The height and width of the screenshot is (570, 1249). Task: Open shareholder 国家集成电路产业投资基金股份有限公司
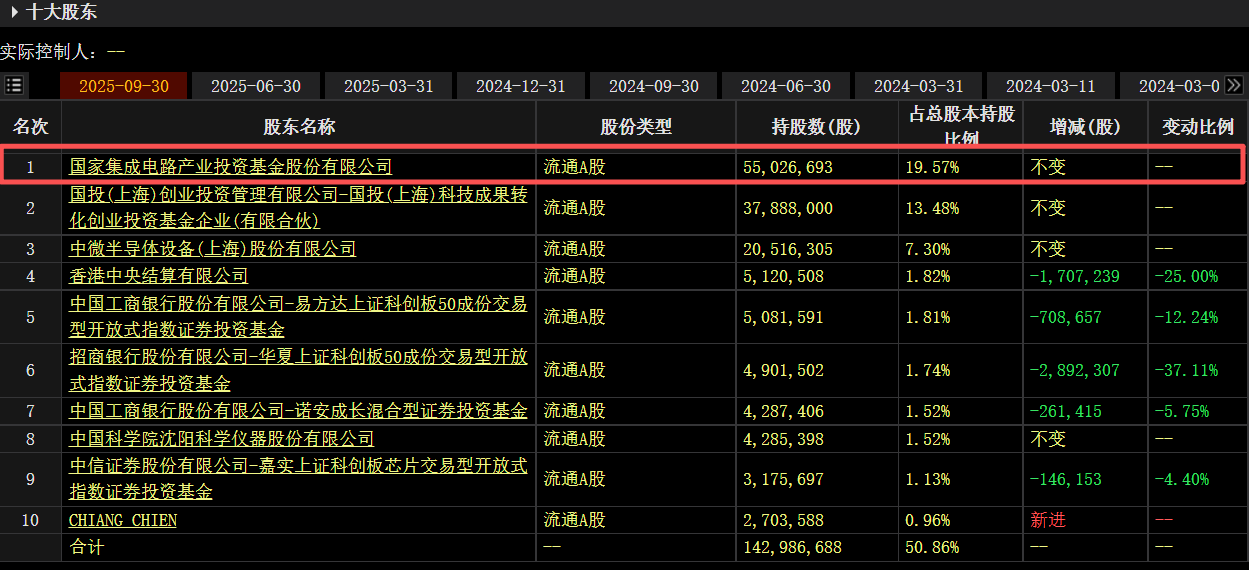click(x=230, y=167)
